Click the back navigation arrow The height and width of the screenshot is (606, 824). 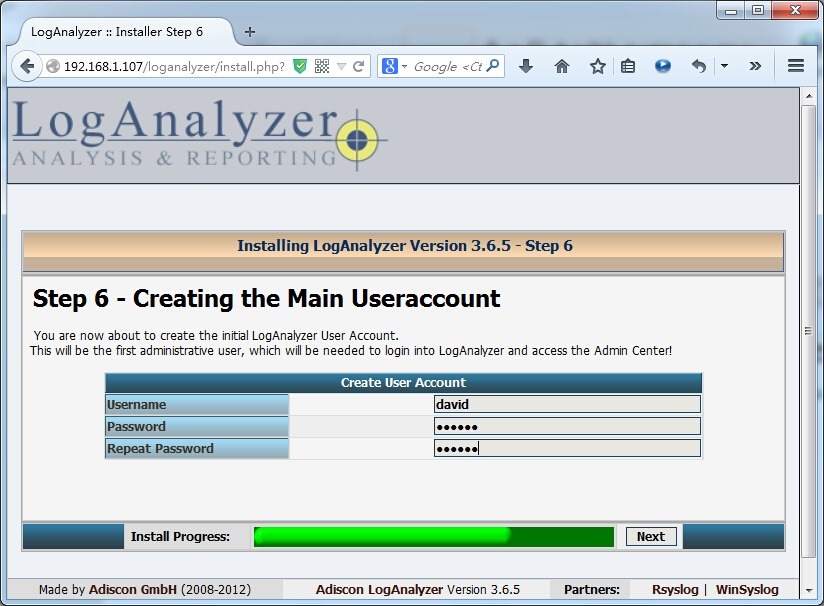pos(27,66)
